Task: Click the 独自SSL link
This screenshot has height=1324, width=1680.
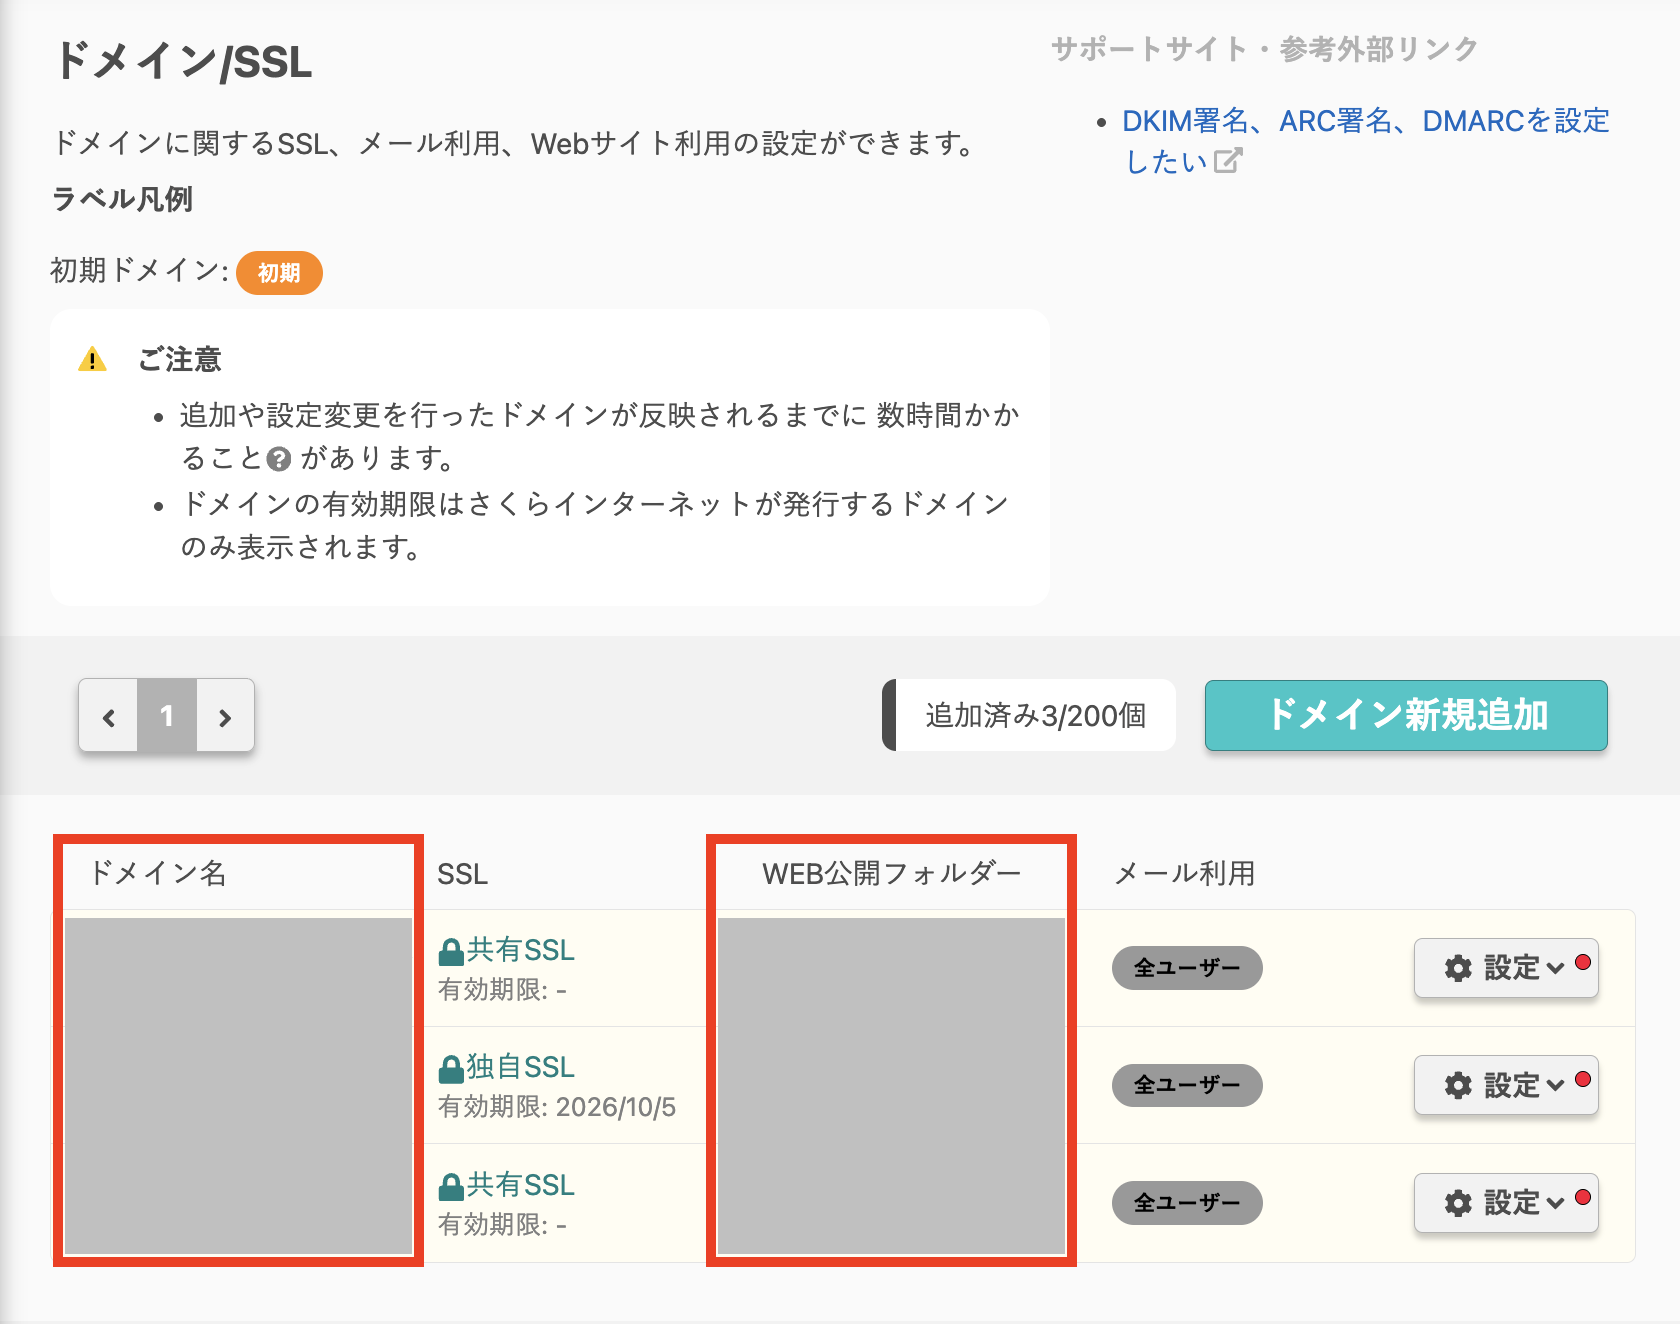Action: click(x=520, y=1067)
